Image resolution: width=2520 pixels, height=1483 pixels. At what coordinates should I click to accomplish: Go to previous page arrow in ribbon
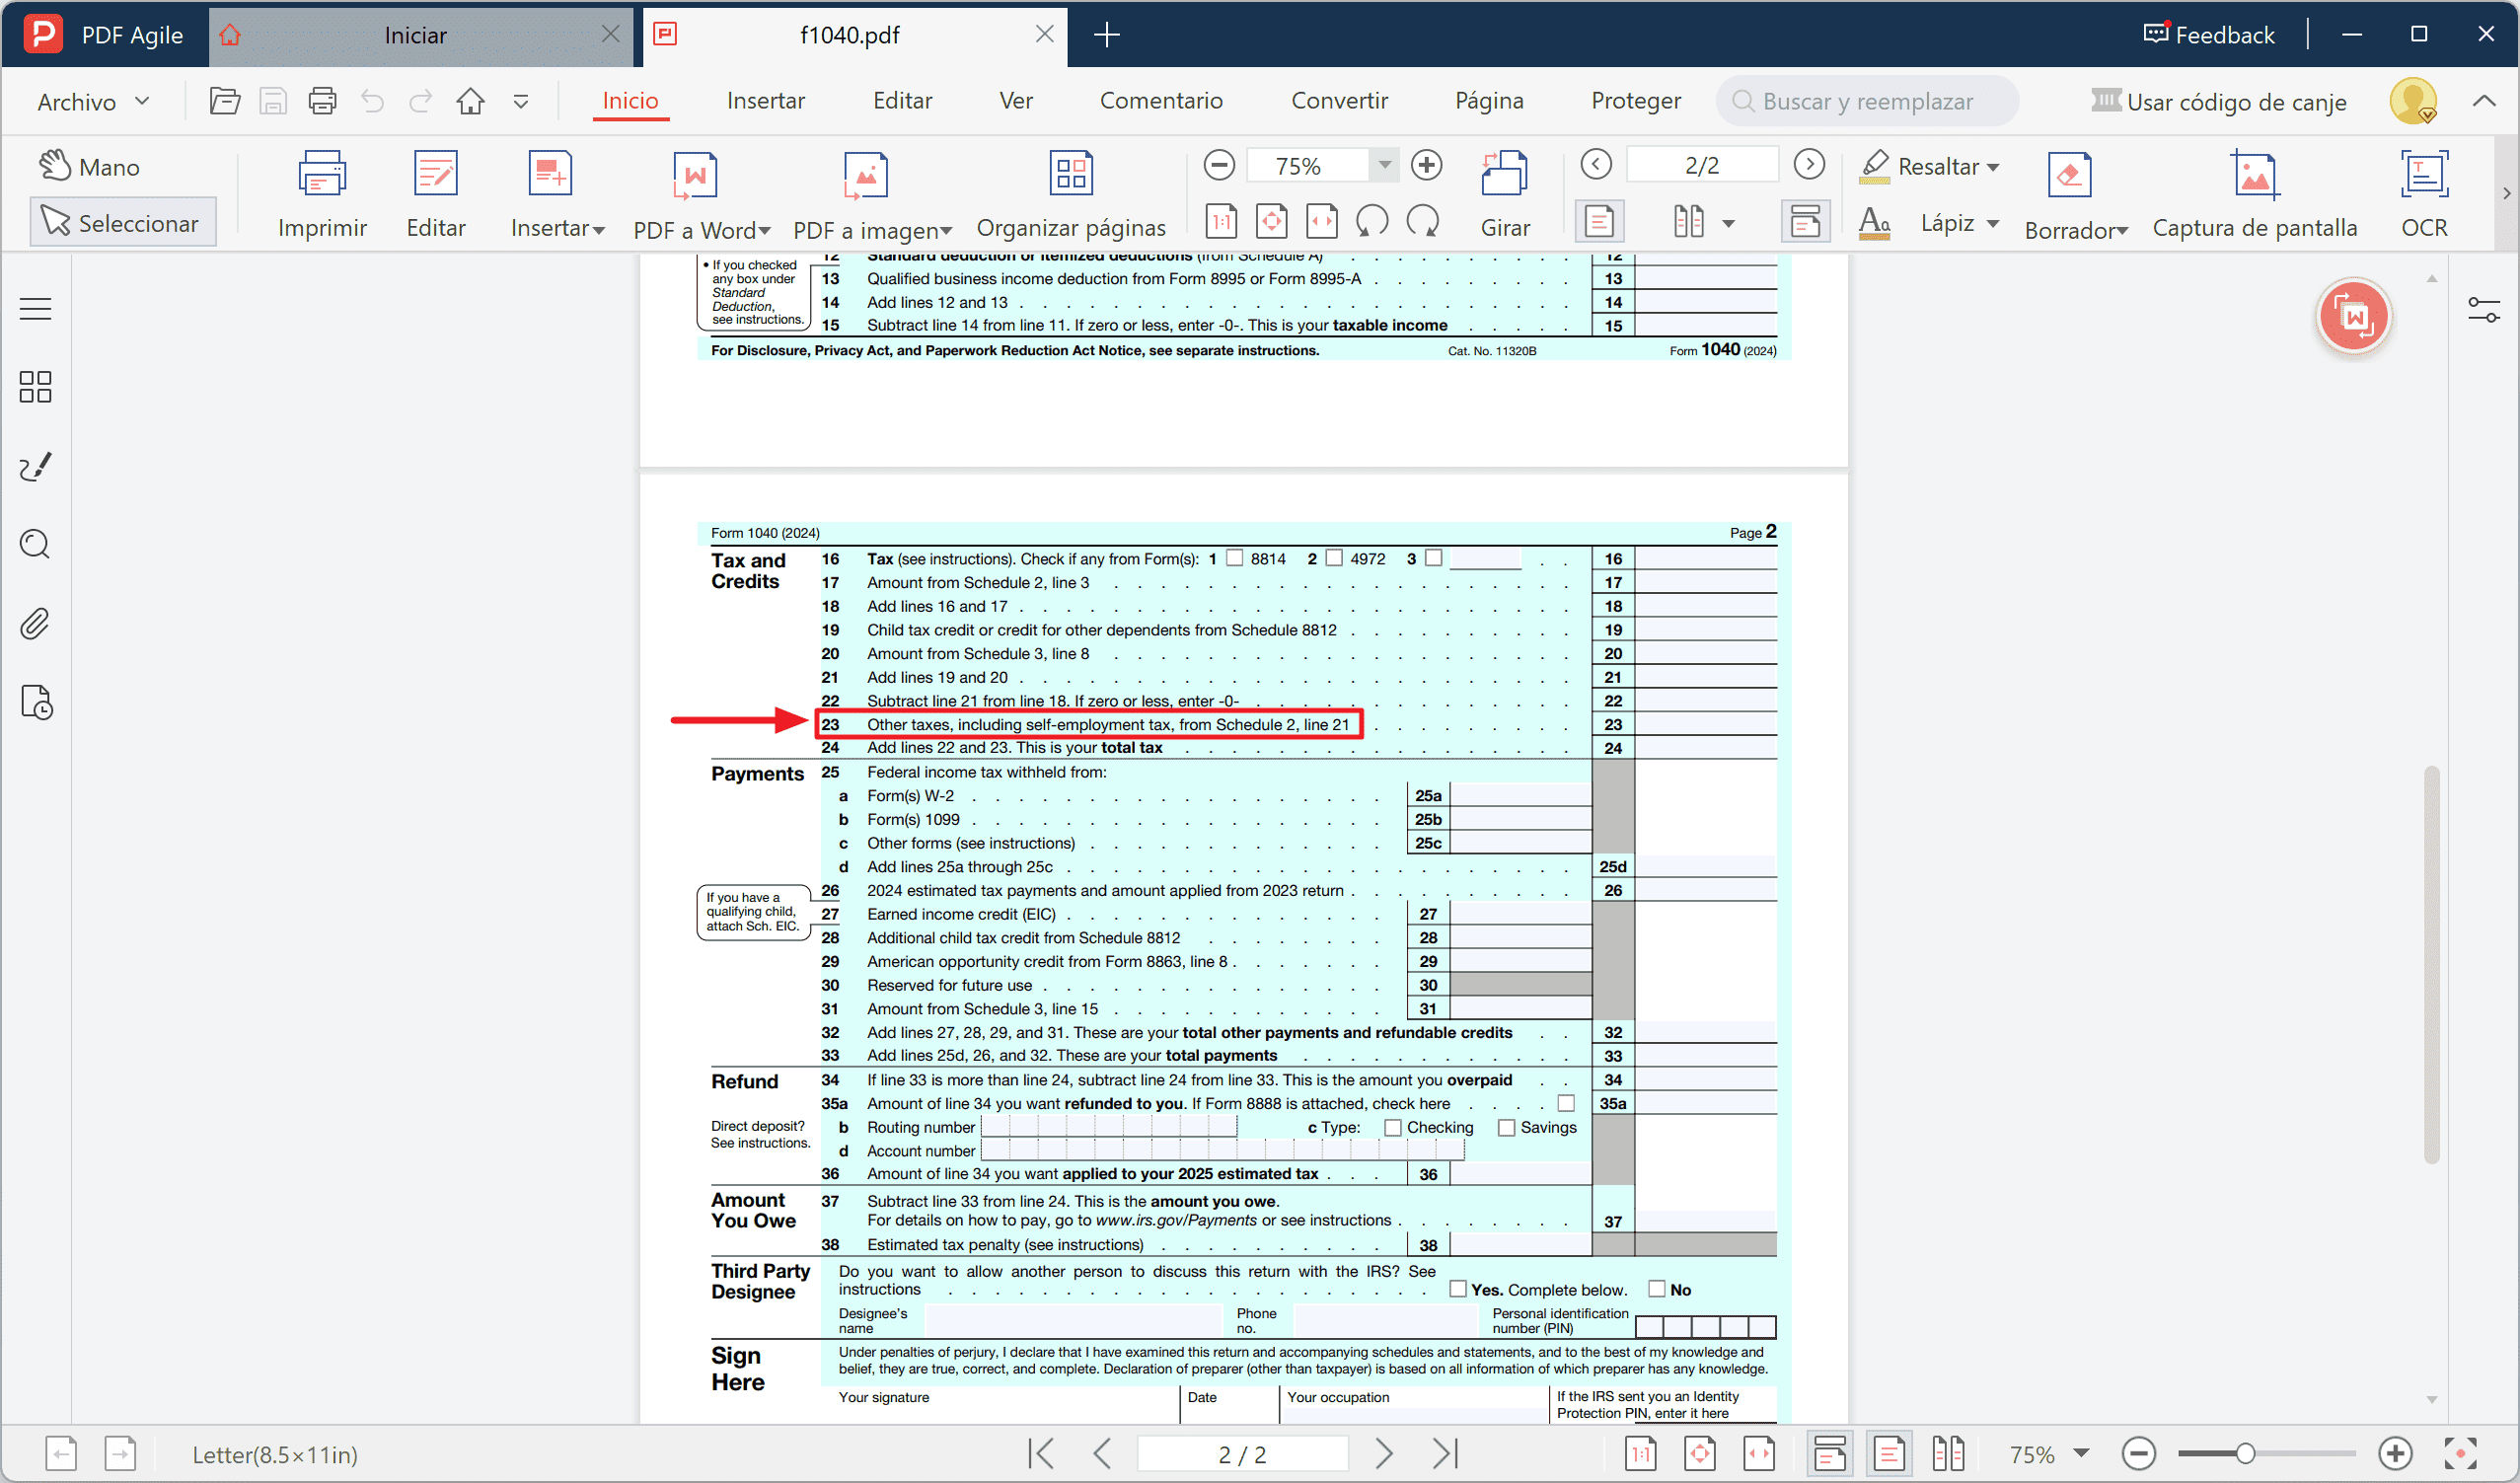click(1596, 164)
